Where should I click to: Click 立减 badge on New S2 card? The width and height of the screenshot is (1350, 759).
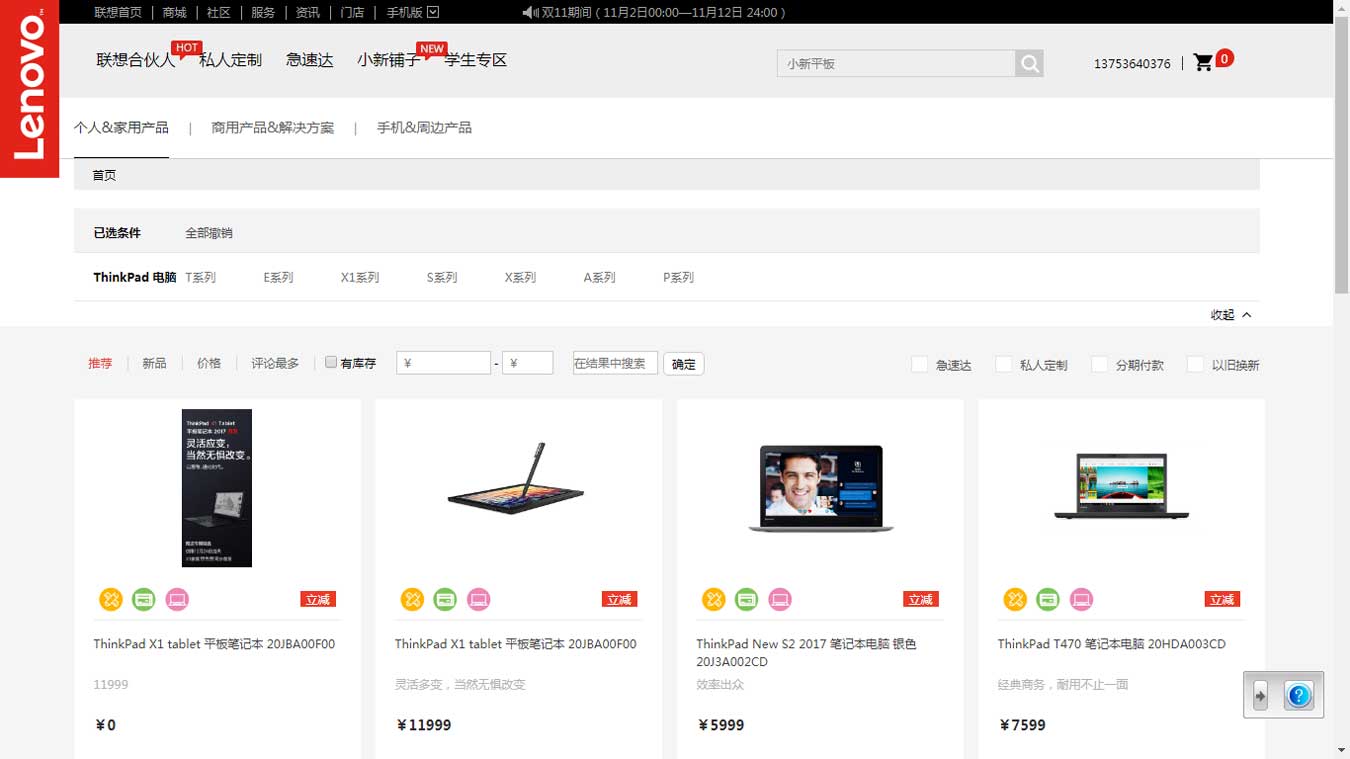(921, 599)
